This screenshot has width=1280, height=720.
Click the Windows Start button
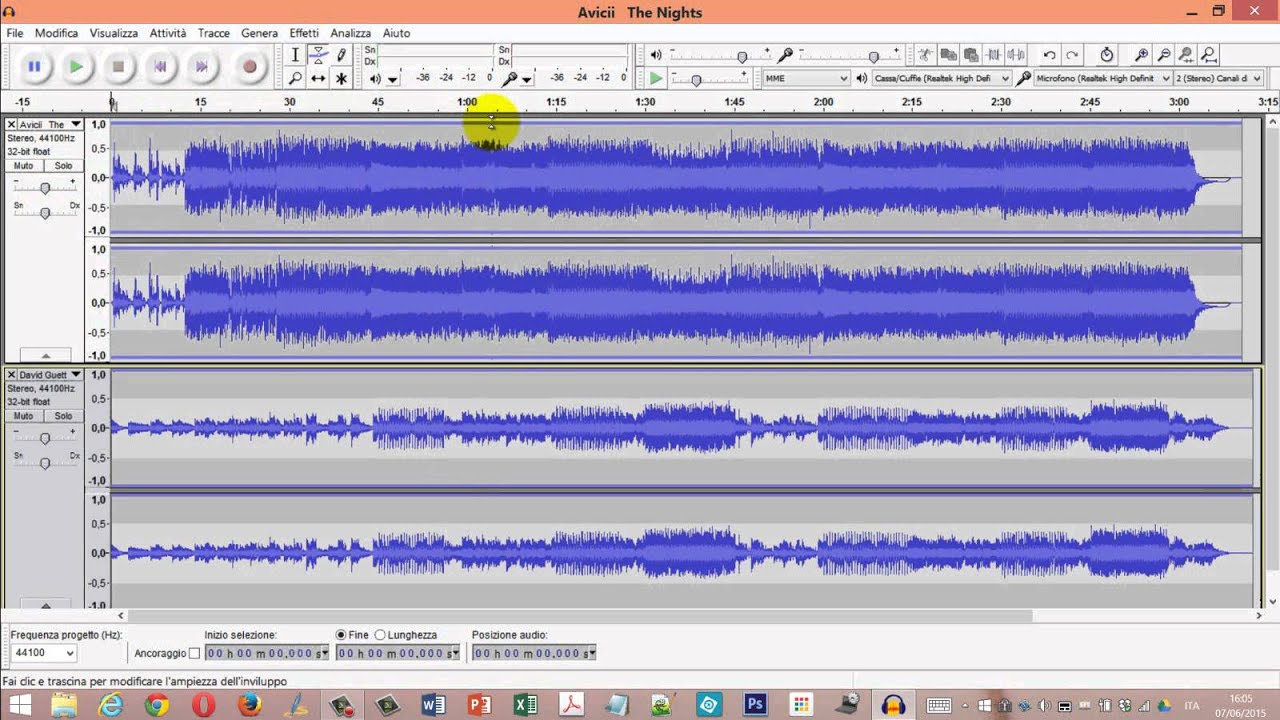click(x=19, y=705)
